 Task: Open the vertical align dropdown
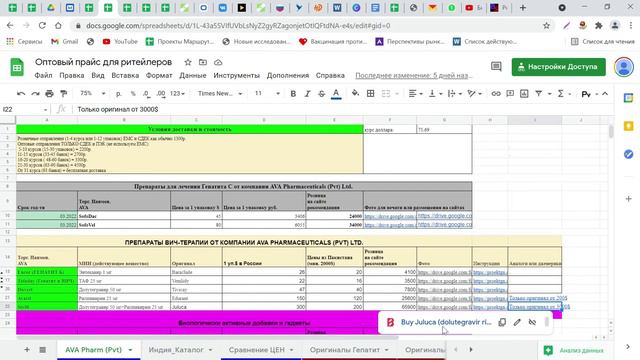435,94
